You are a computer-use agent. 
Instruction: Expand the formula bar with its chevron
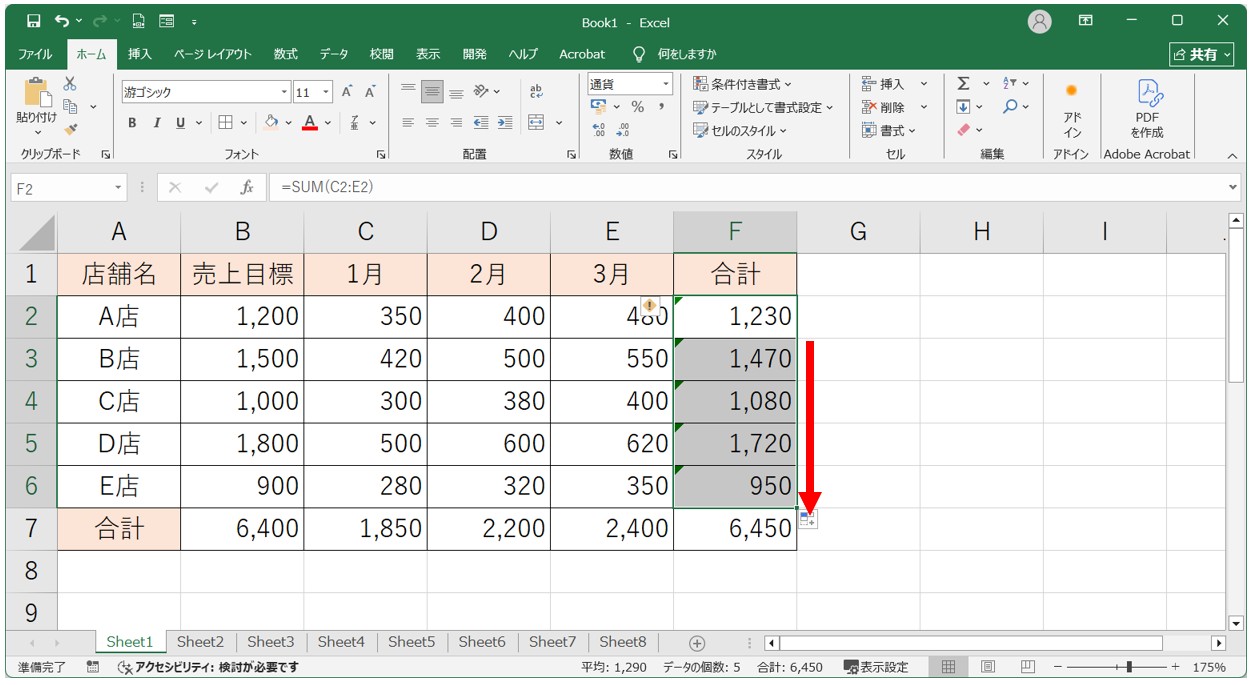pyautogui.click(x=1232, y=187)
